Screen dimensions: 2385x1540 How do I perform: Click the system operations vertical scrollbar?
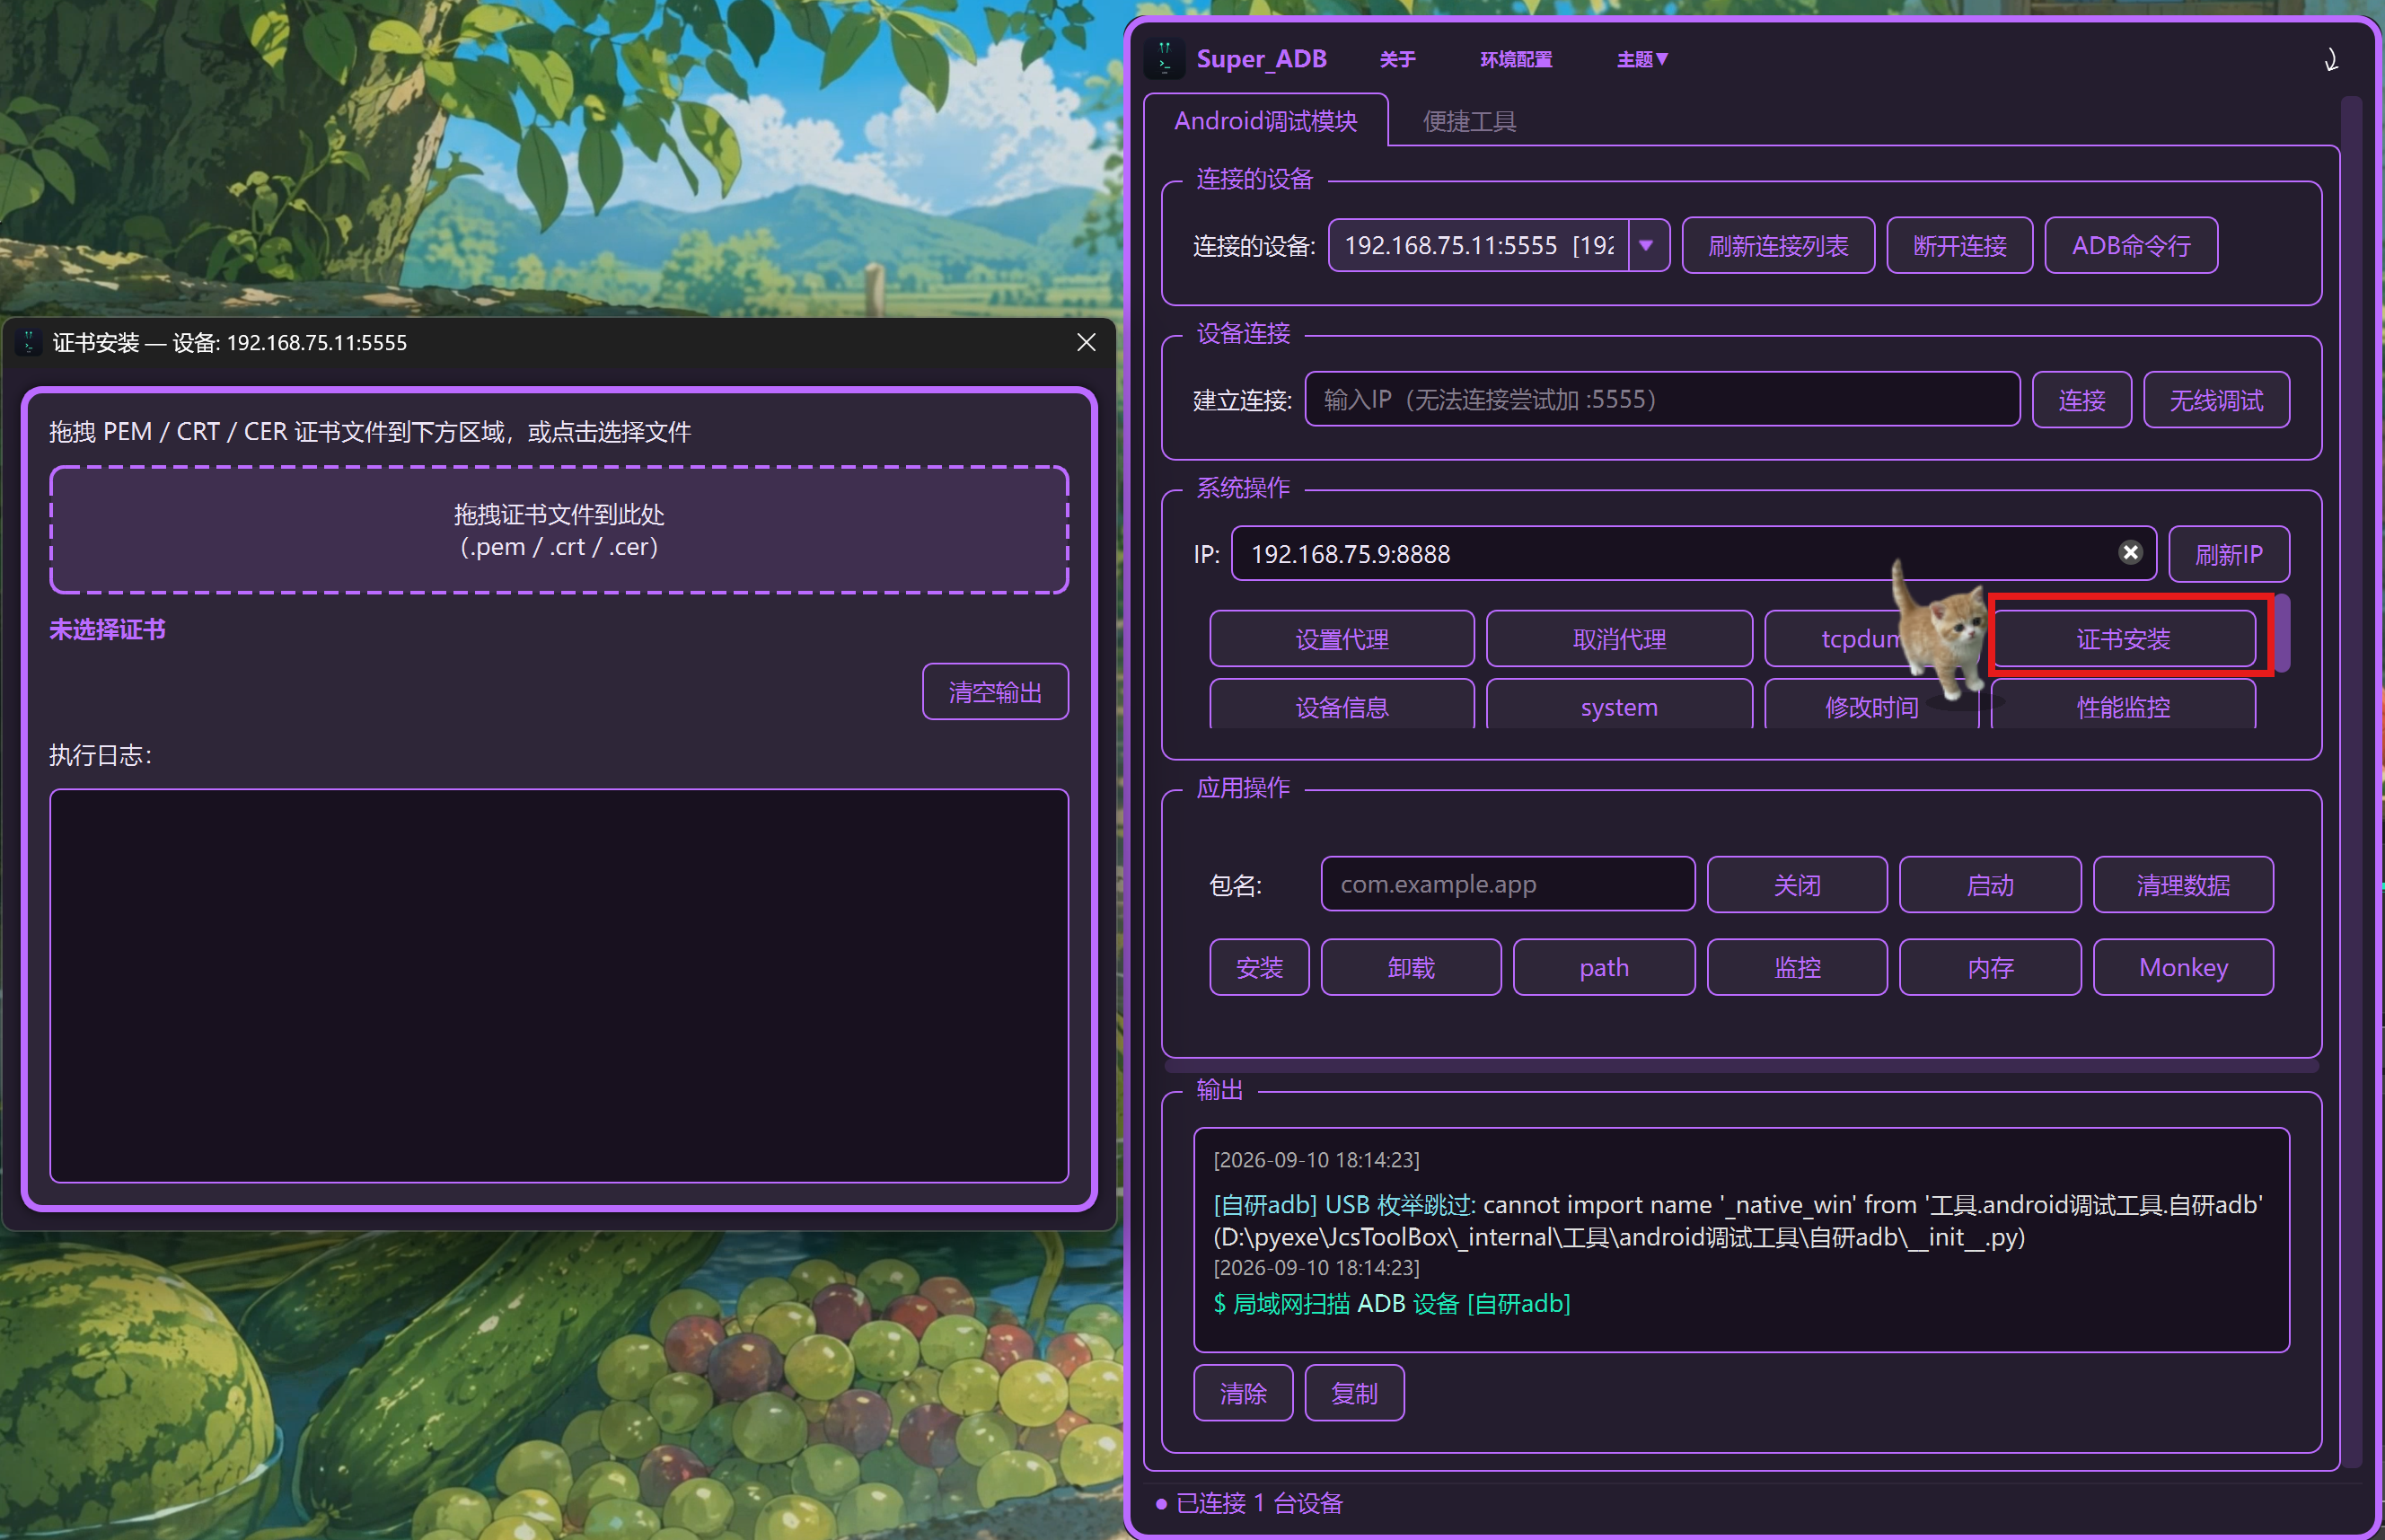(x=2283, y=633)
